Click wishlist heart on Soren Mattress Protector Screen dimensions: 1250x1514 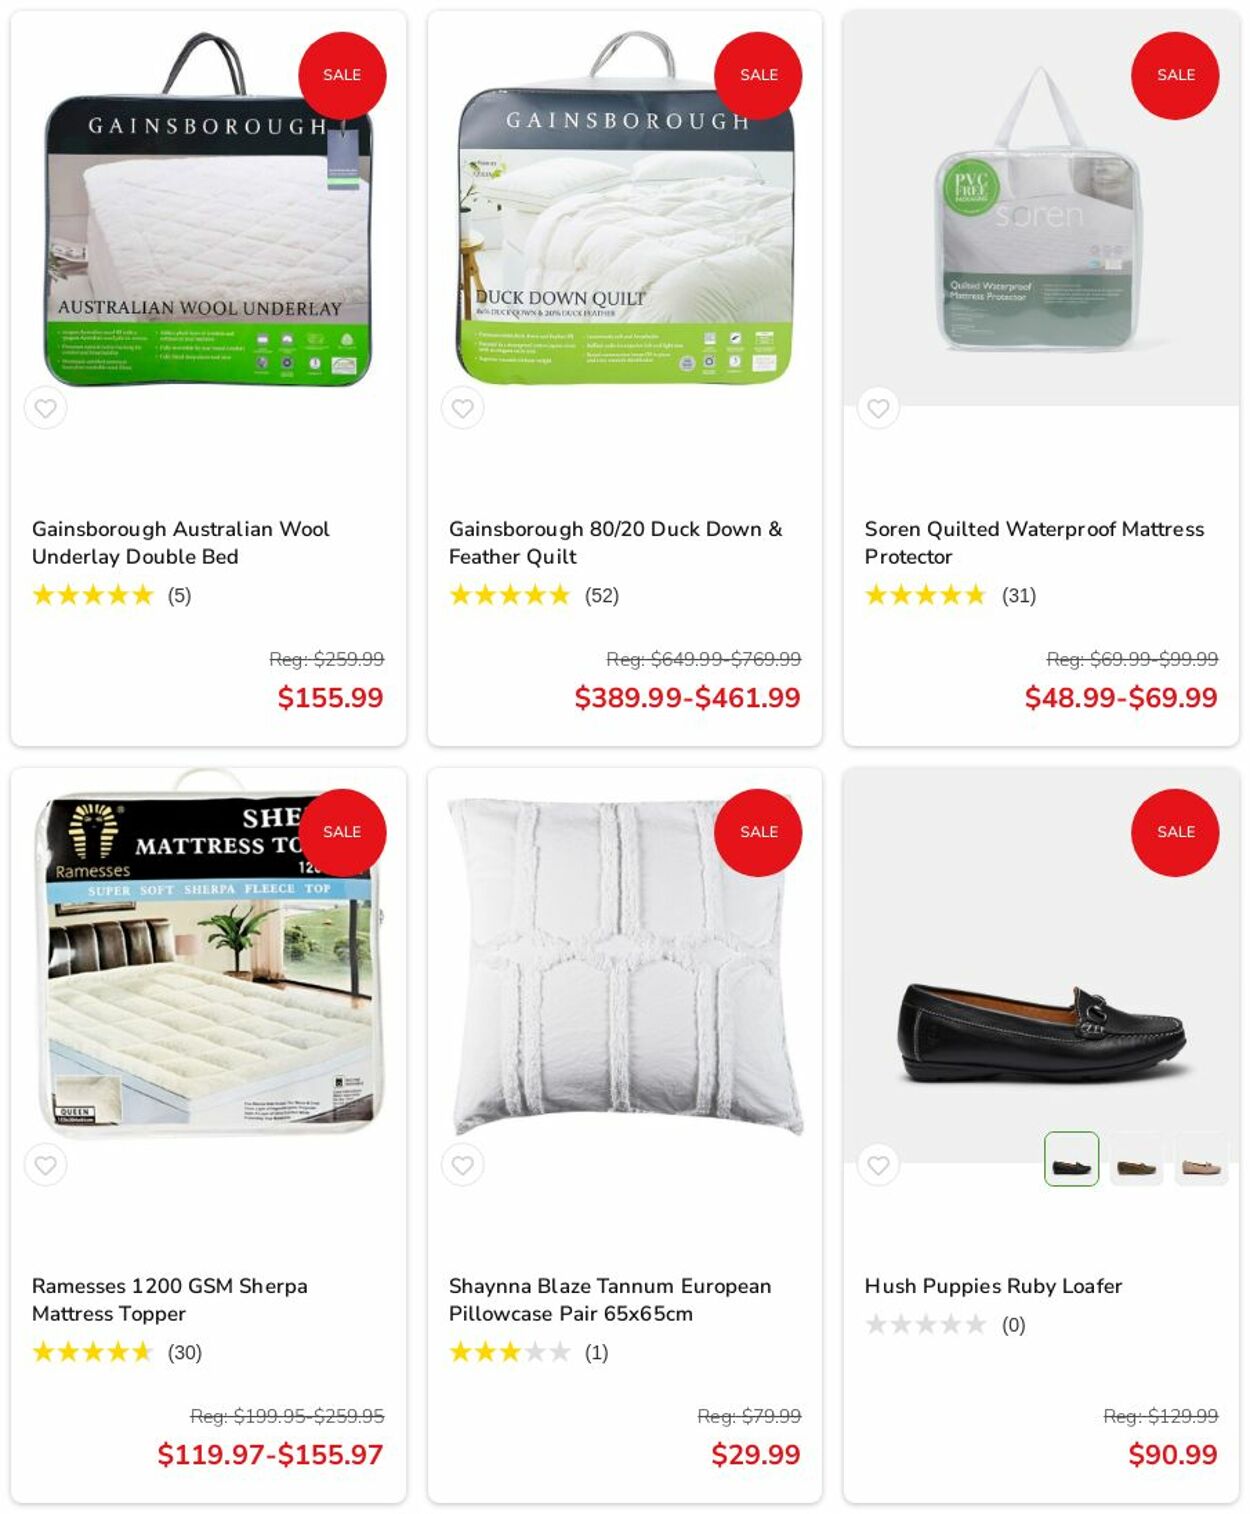(878, 408)
